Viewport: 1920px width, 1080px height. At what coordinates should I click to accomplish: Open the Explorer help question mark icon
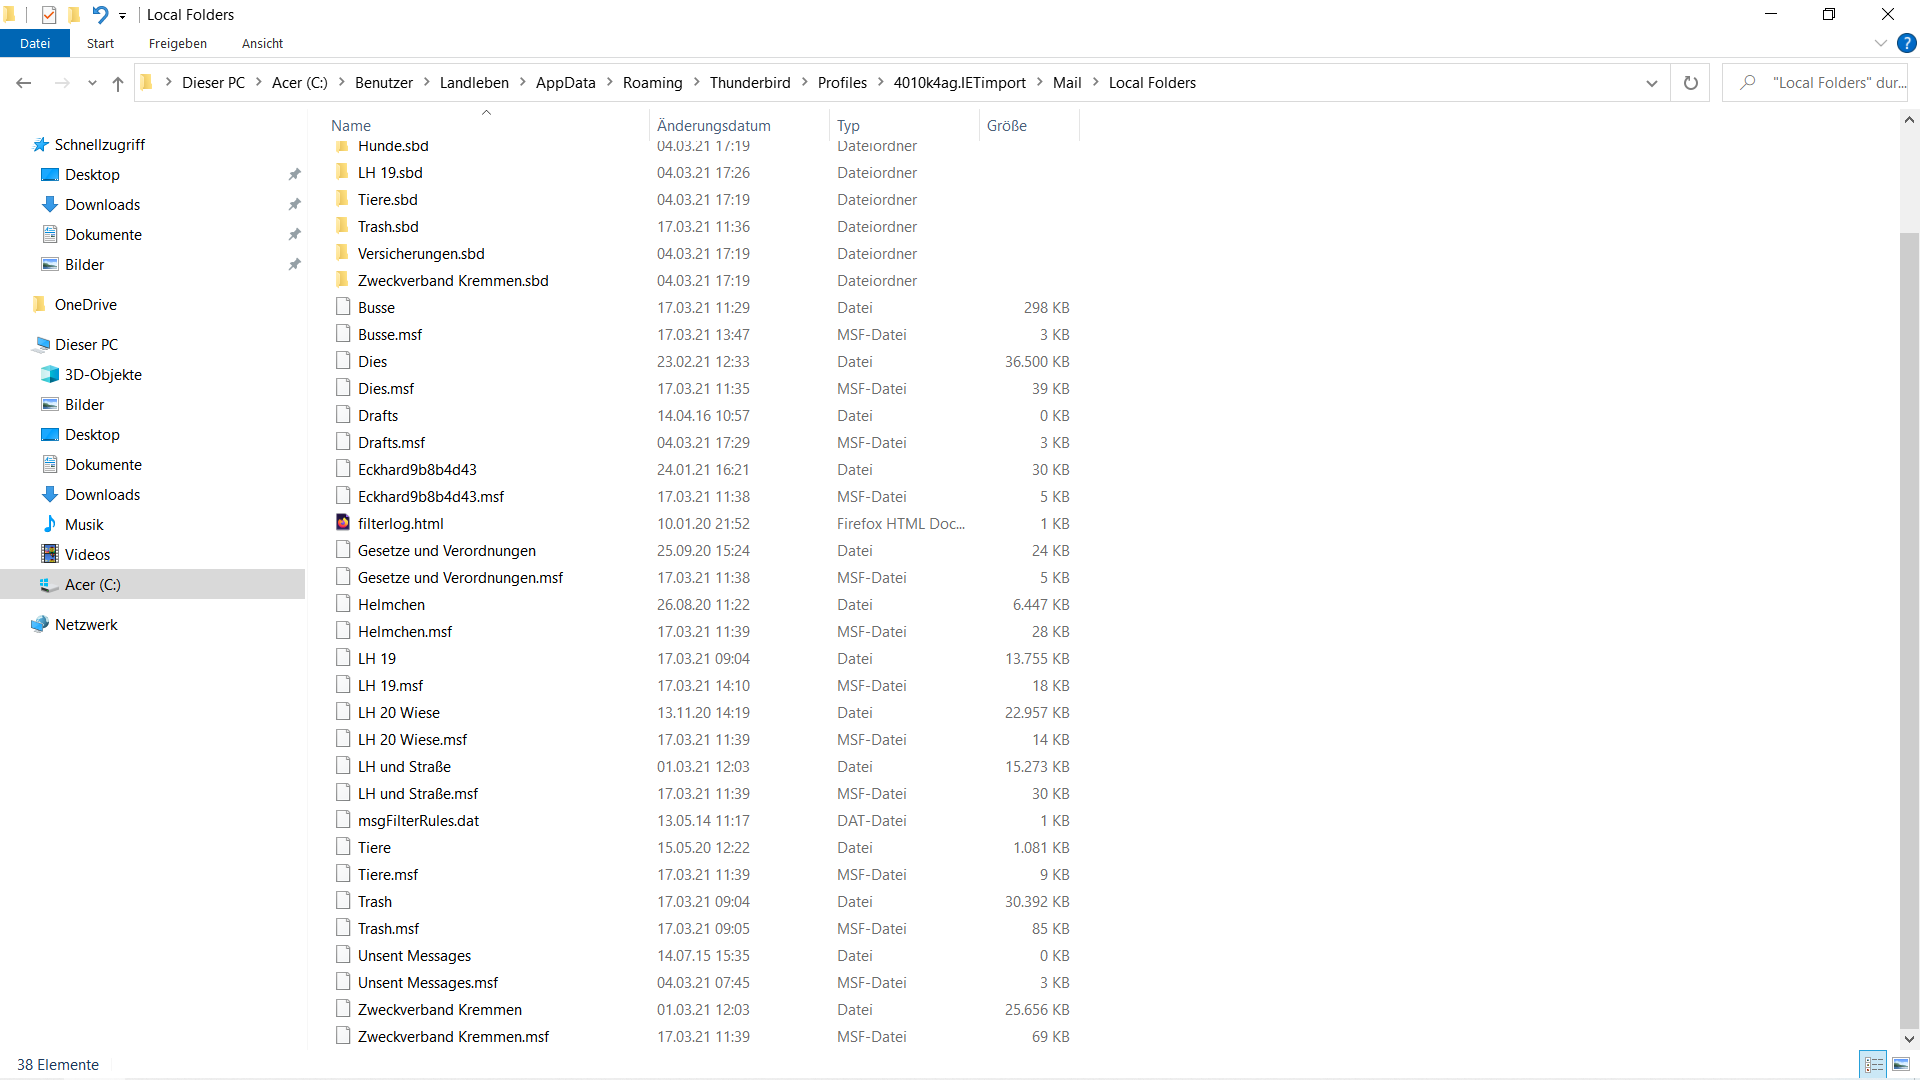pos(1906,43)
